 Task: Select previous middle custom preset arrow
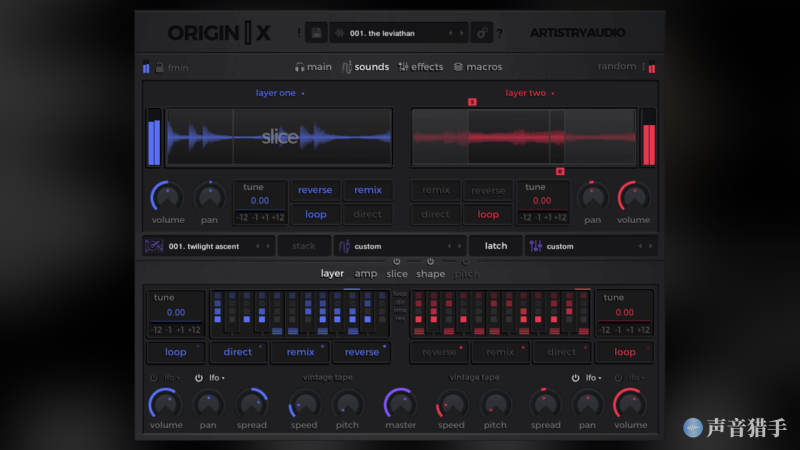(449, 246)
